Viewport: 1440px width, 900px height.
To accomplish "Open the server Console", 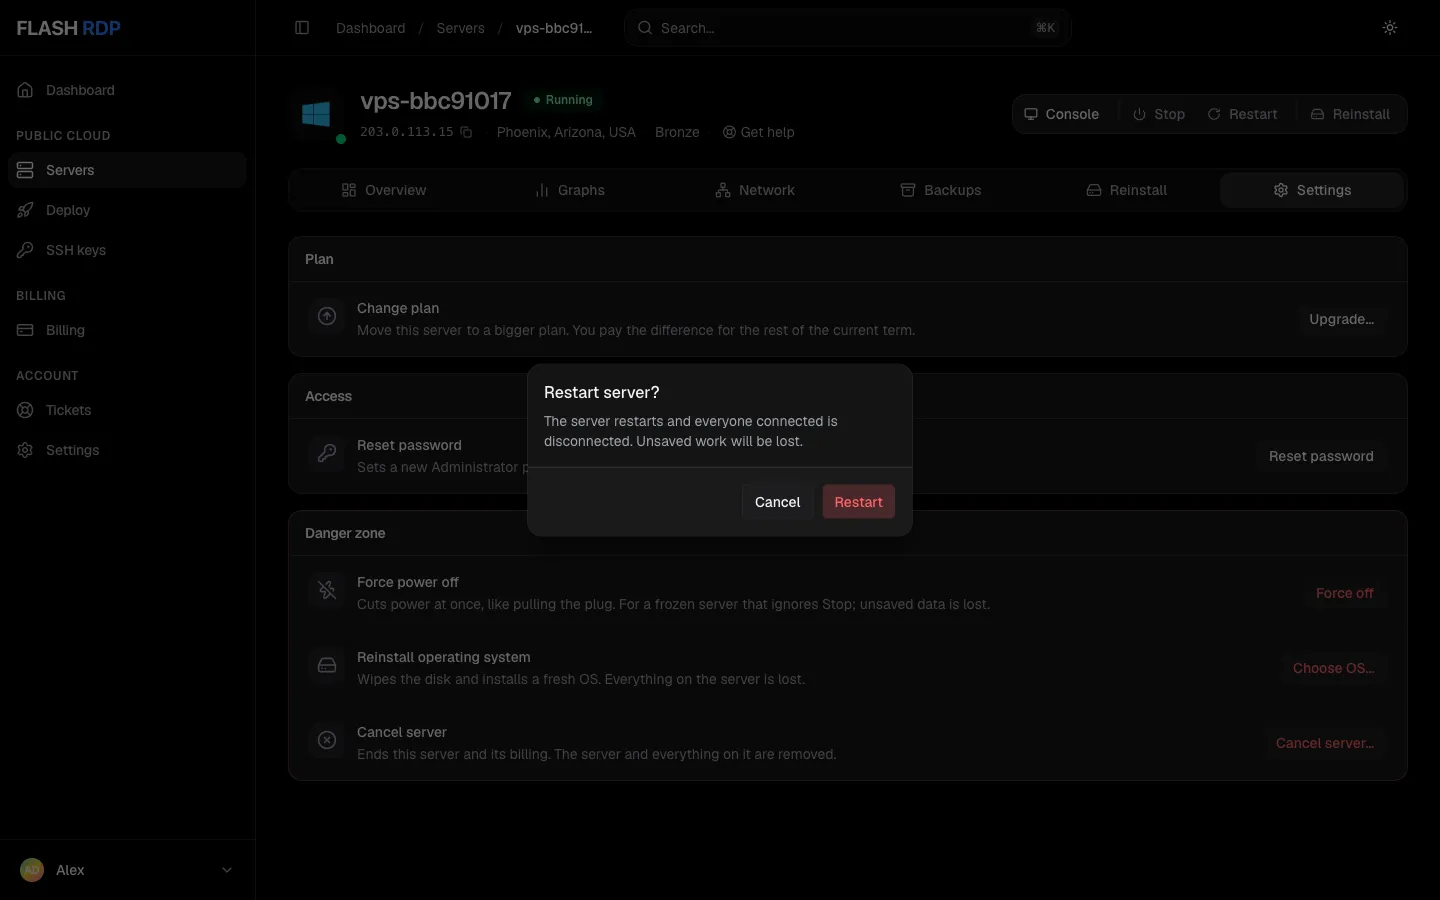I will coord(1062,114).
